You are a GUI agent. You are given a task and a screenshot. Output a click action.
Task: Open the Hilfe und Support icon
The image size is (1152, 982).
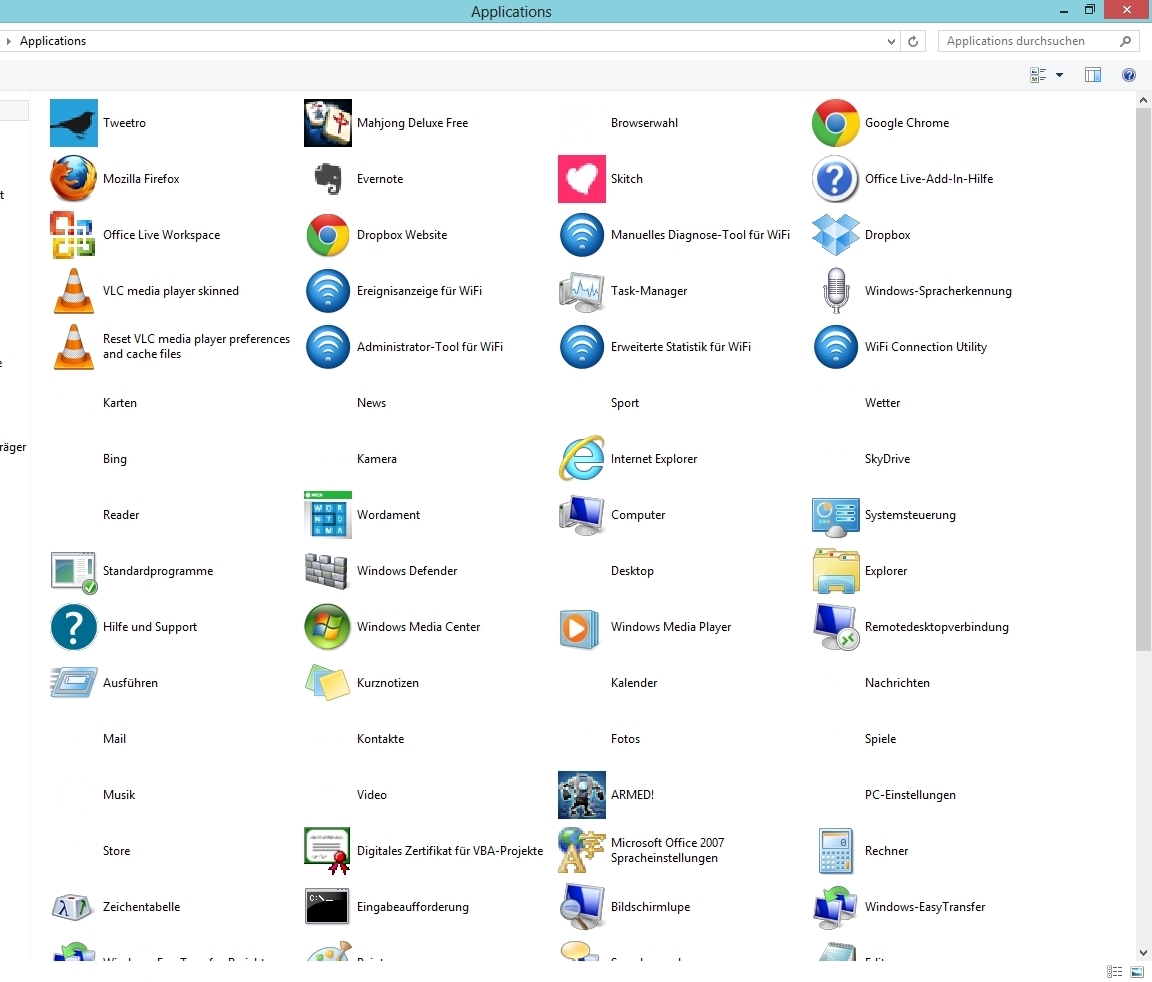click(73, 627)
